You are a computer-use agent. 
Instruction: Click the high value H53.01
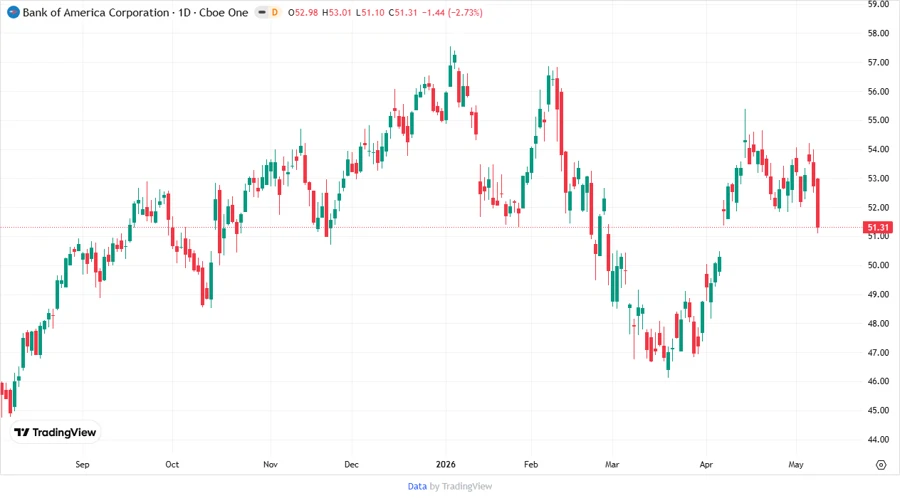tap(336, 12)
